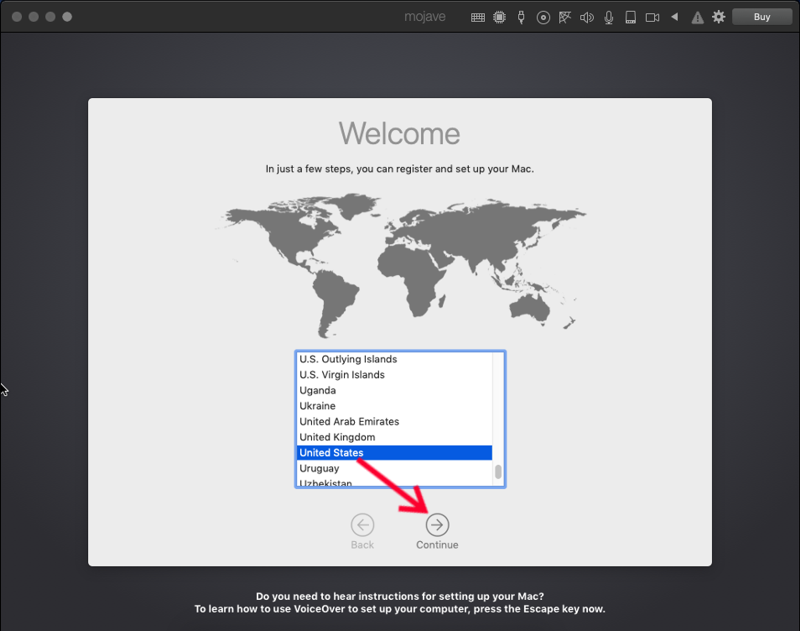Open the settings gear icon

718,17
